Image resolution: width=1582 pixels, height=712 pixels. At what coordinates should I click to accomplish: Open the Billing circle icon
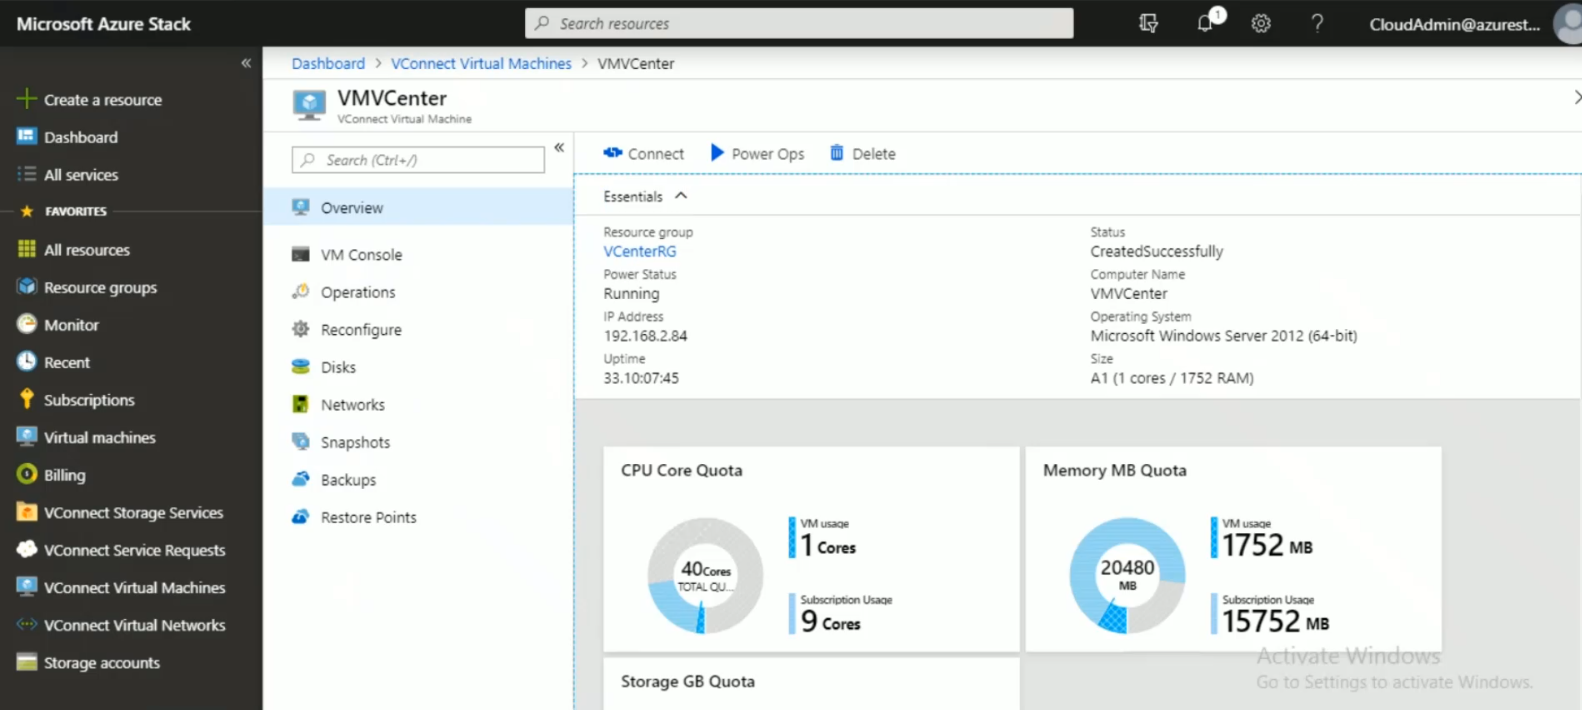[x=27, y=474]
